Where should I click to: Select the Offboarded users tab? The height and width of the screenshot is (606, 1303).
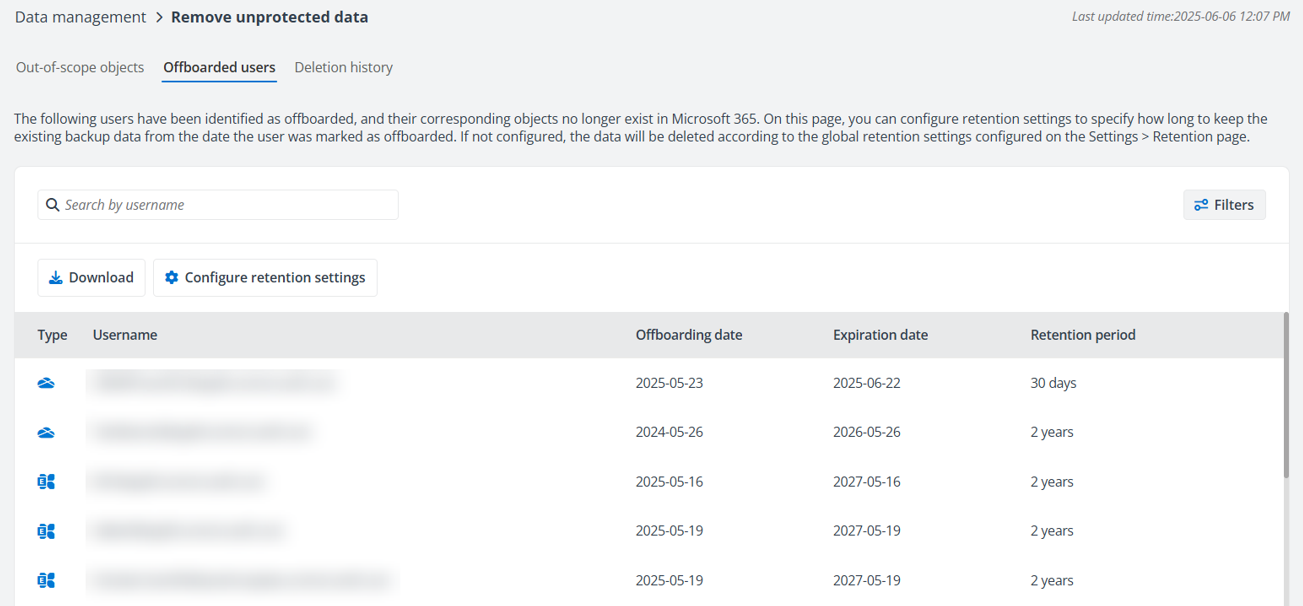pos(218,67)
